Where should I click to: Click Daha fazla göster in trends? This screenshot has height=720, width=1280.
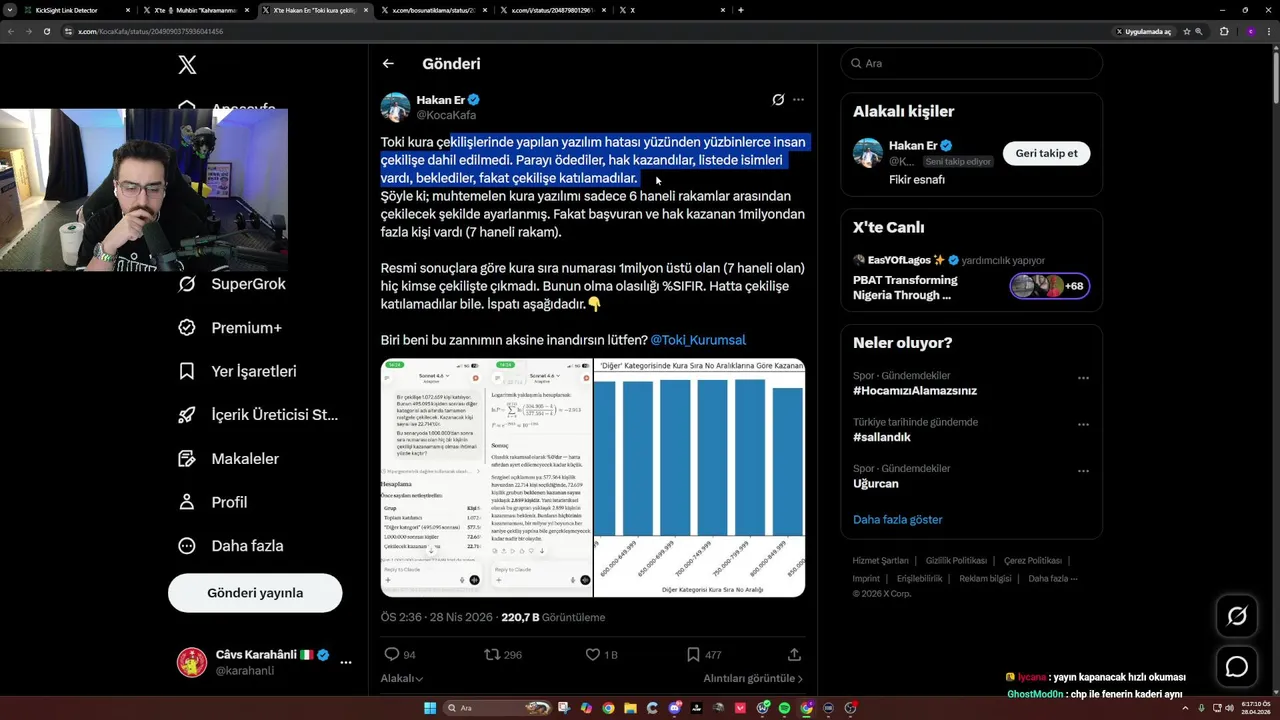click(897, 520)
